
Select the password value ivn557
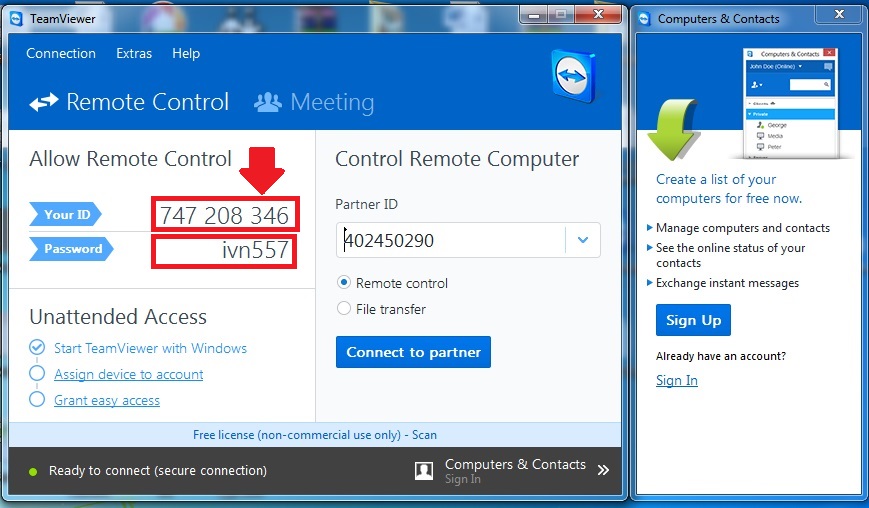pyautogui.click(x=255, y=250)
